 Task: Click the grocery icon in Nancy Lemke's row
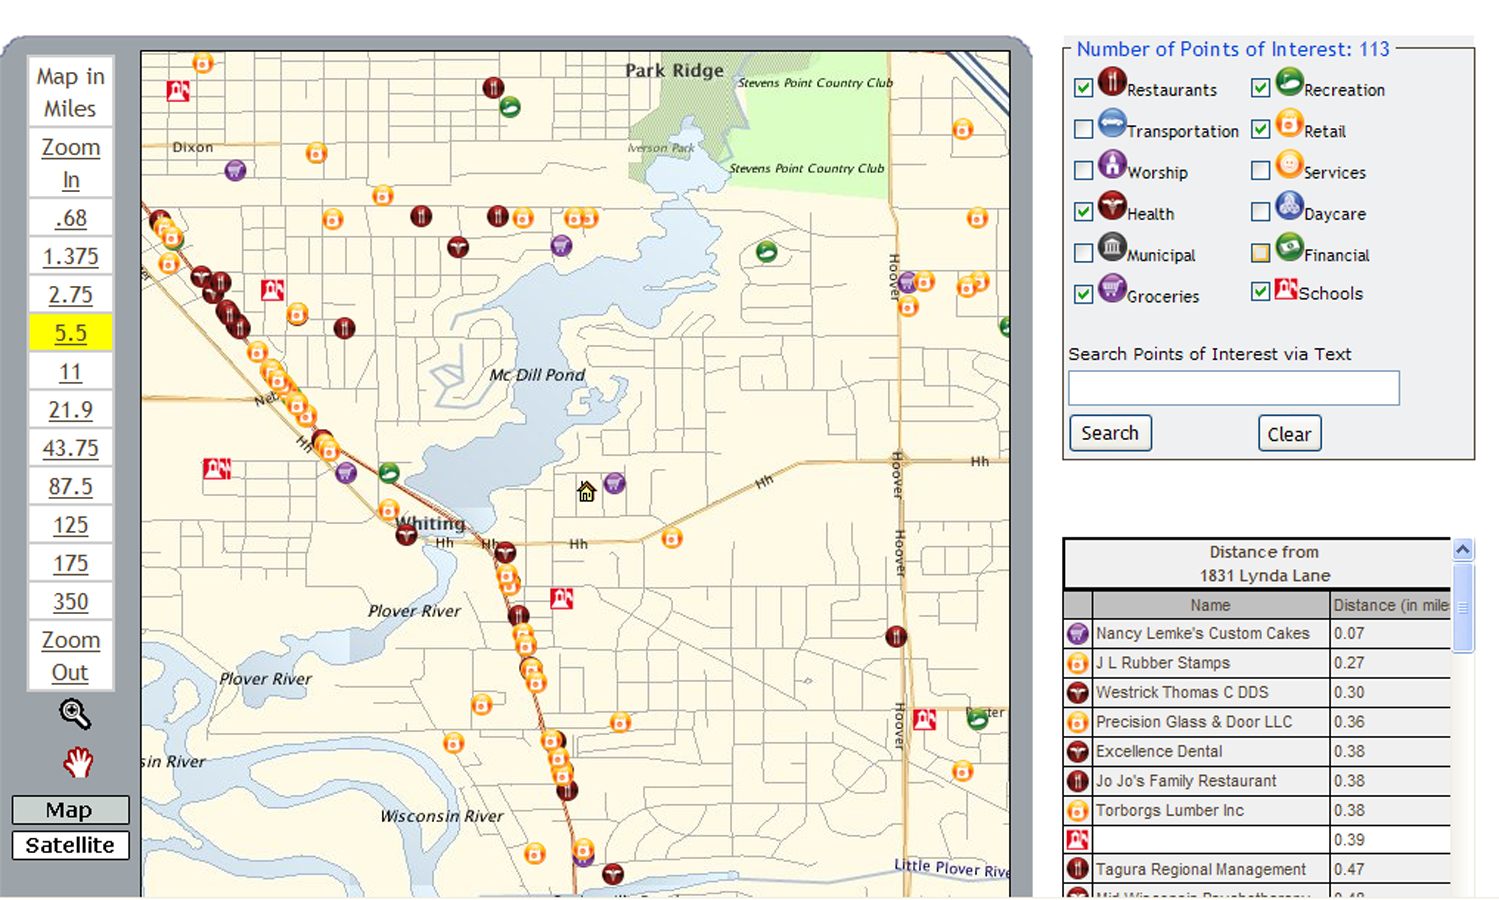click(1077, 634)
